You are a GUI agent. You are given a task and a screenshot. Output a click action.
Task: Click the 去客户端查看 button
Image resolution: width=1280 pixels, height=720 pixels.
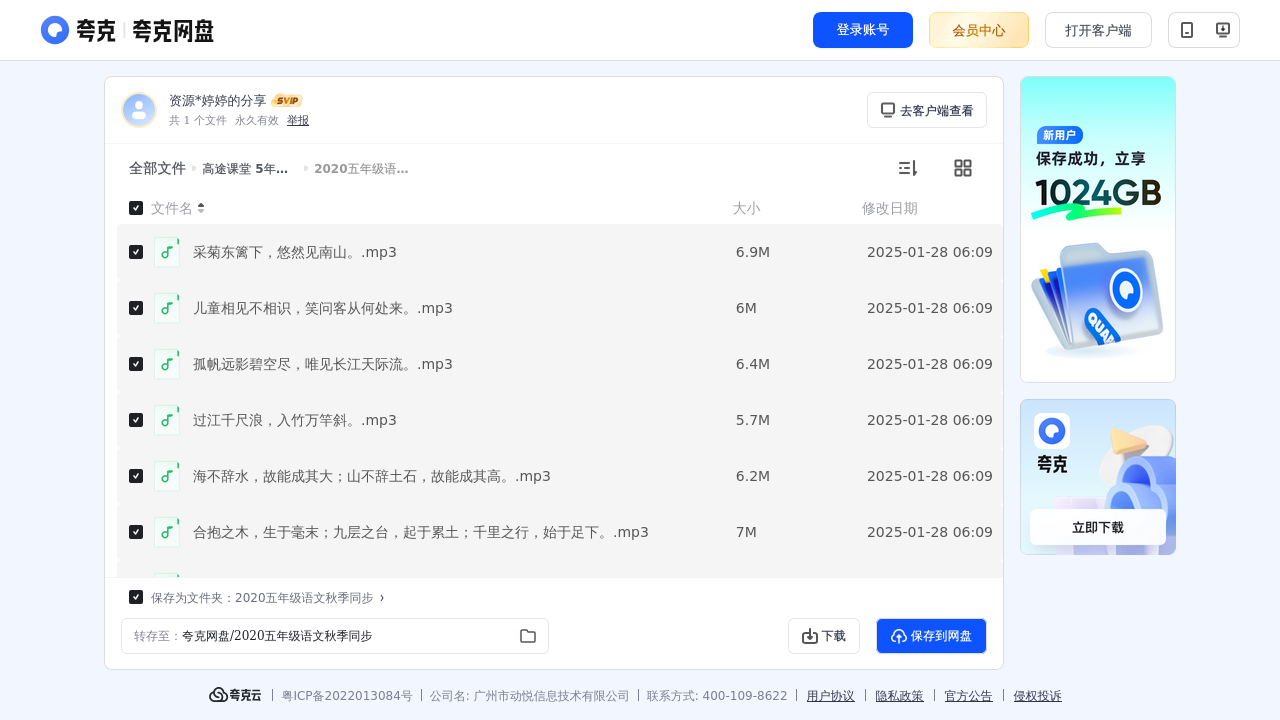(927, 110)
